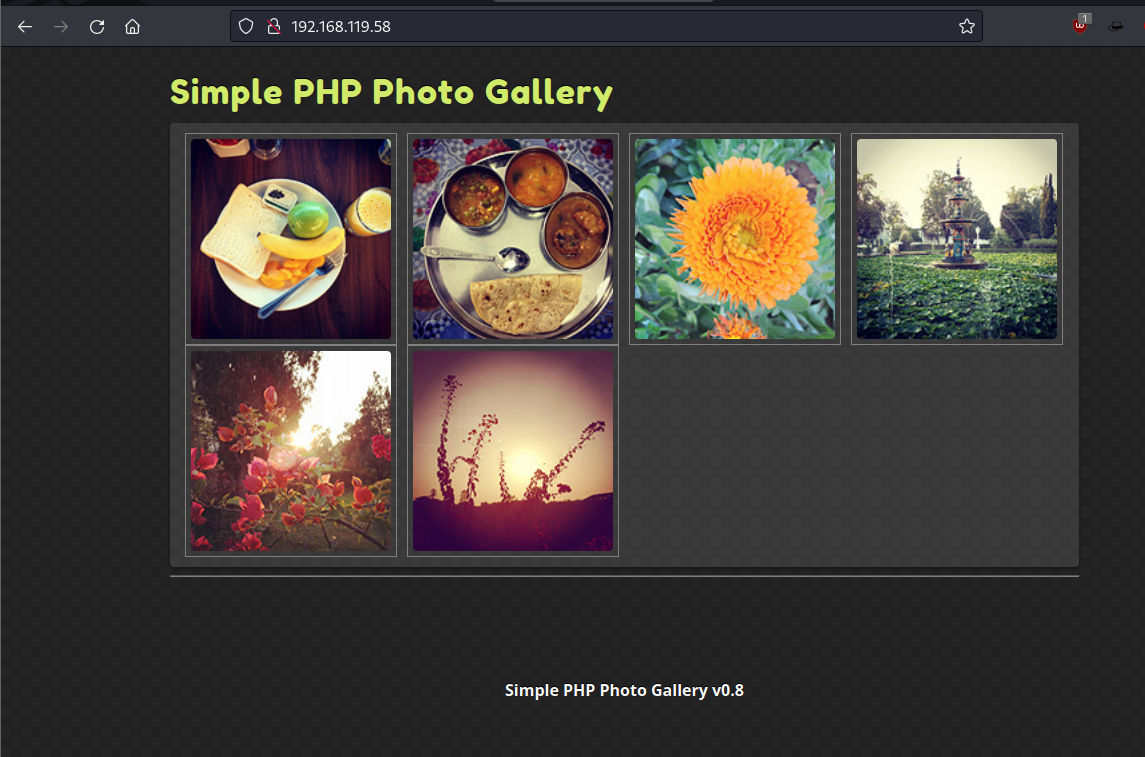Bookmark this page with the star
1145x757 pixels.
966,27
